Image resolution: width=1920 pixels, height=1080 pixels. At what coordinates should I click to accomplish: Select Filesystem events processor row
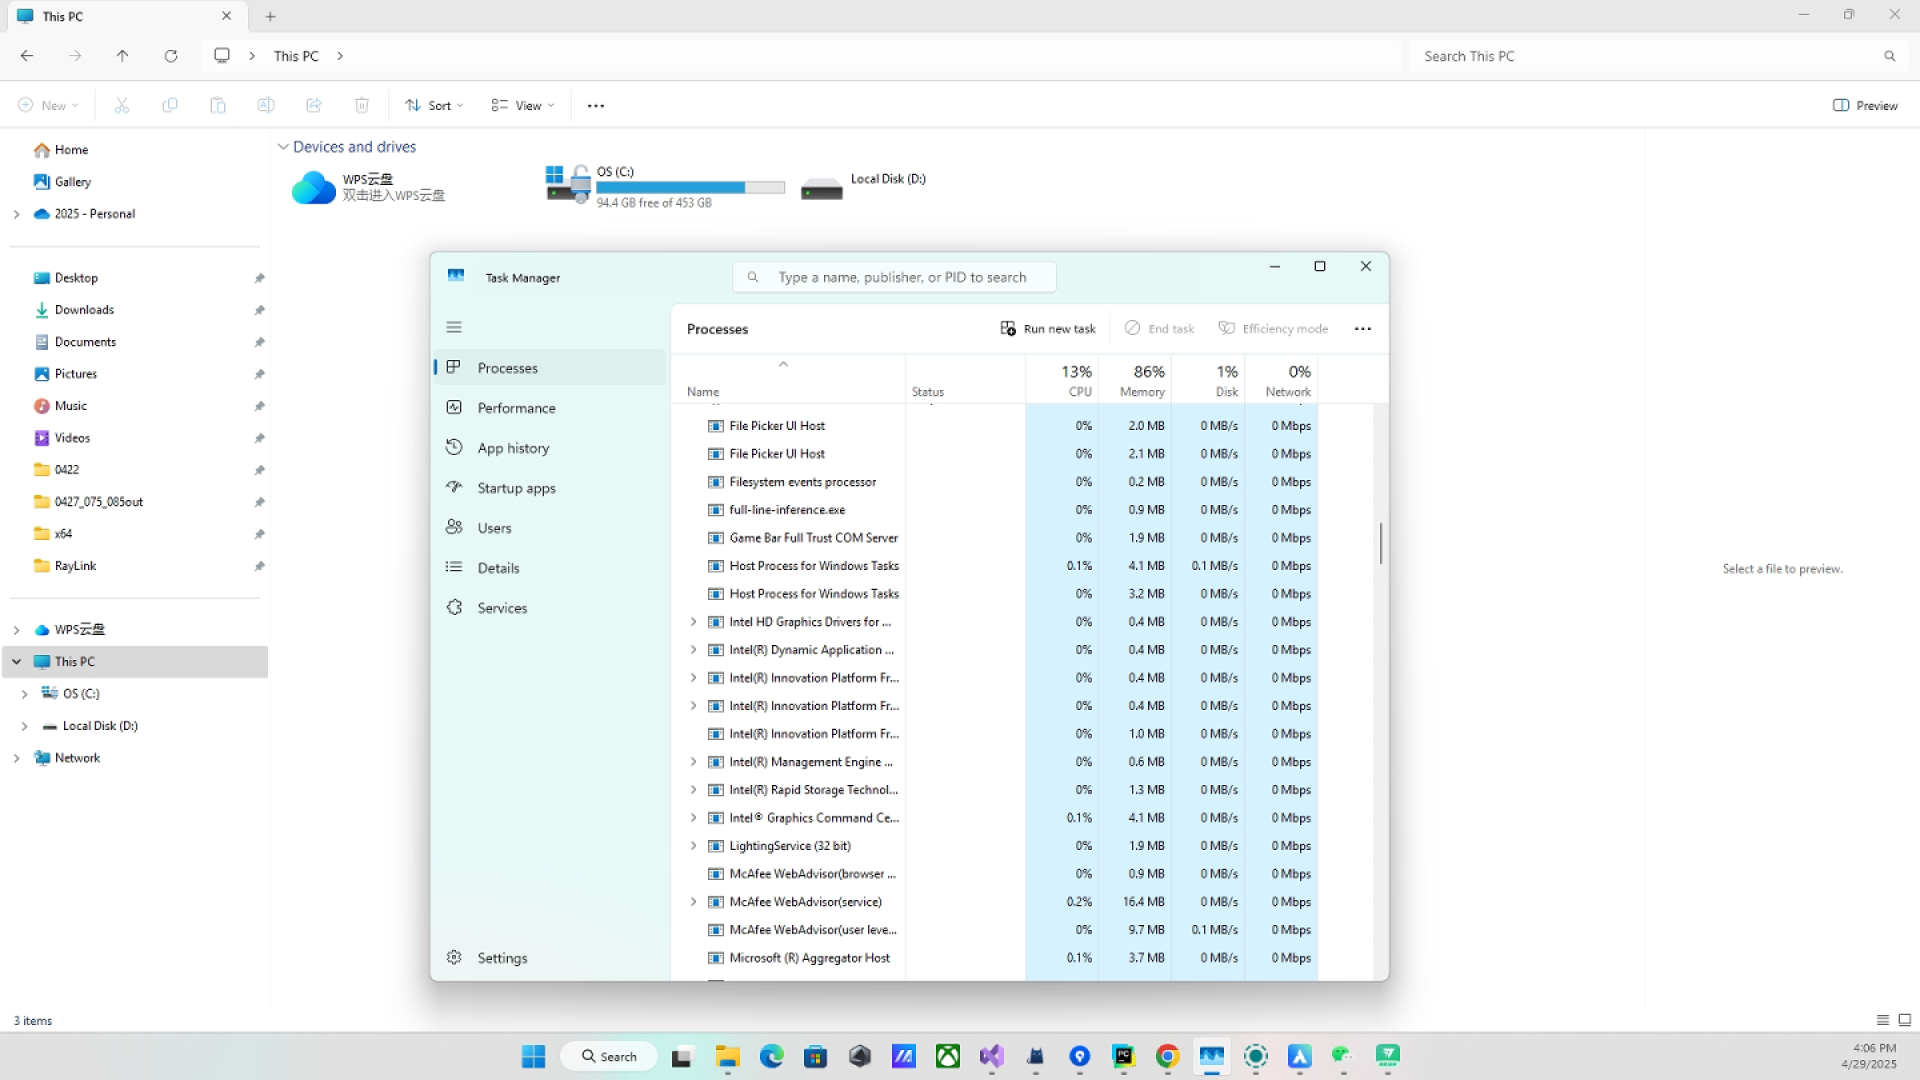[x=995, y=482]
